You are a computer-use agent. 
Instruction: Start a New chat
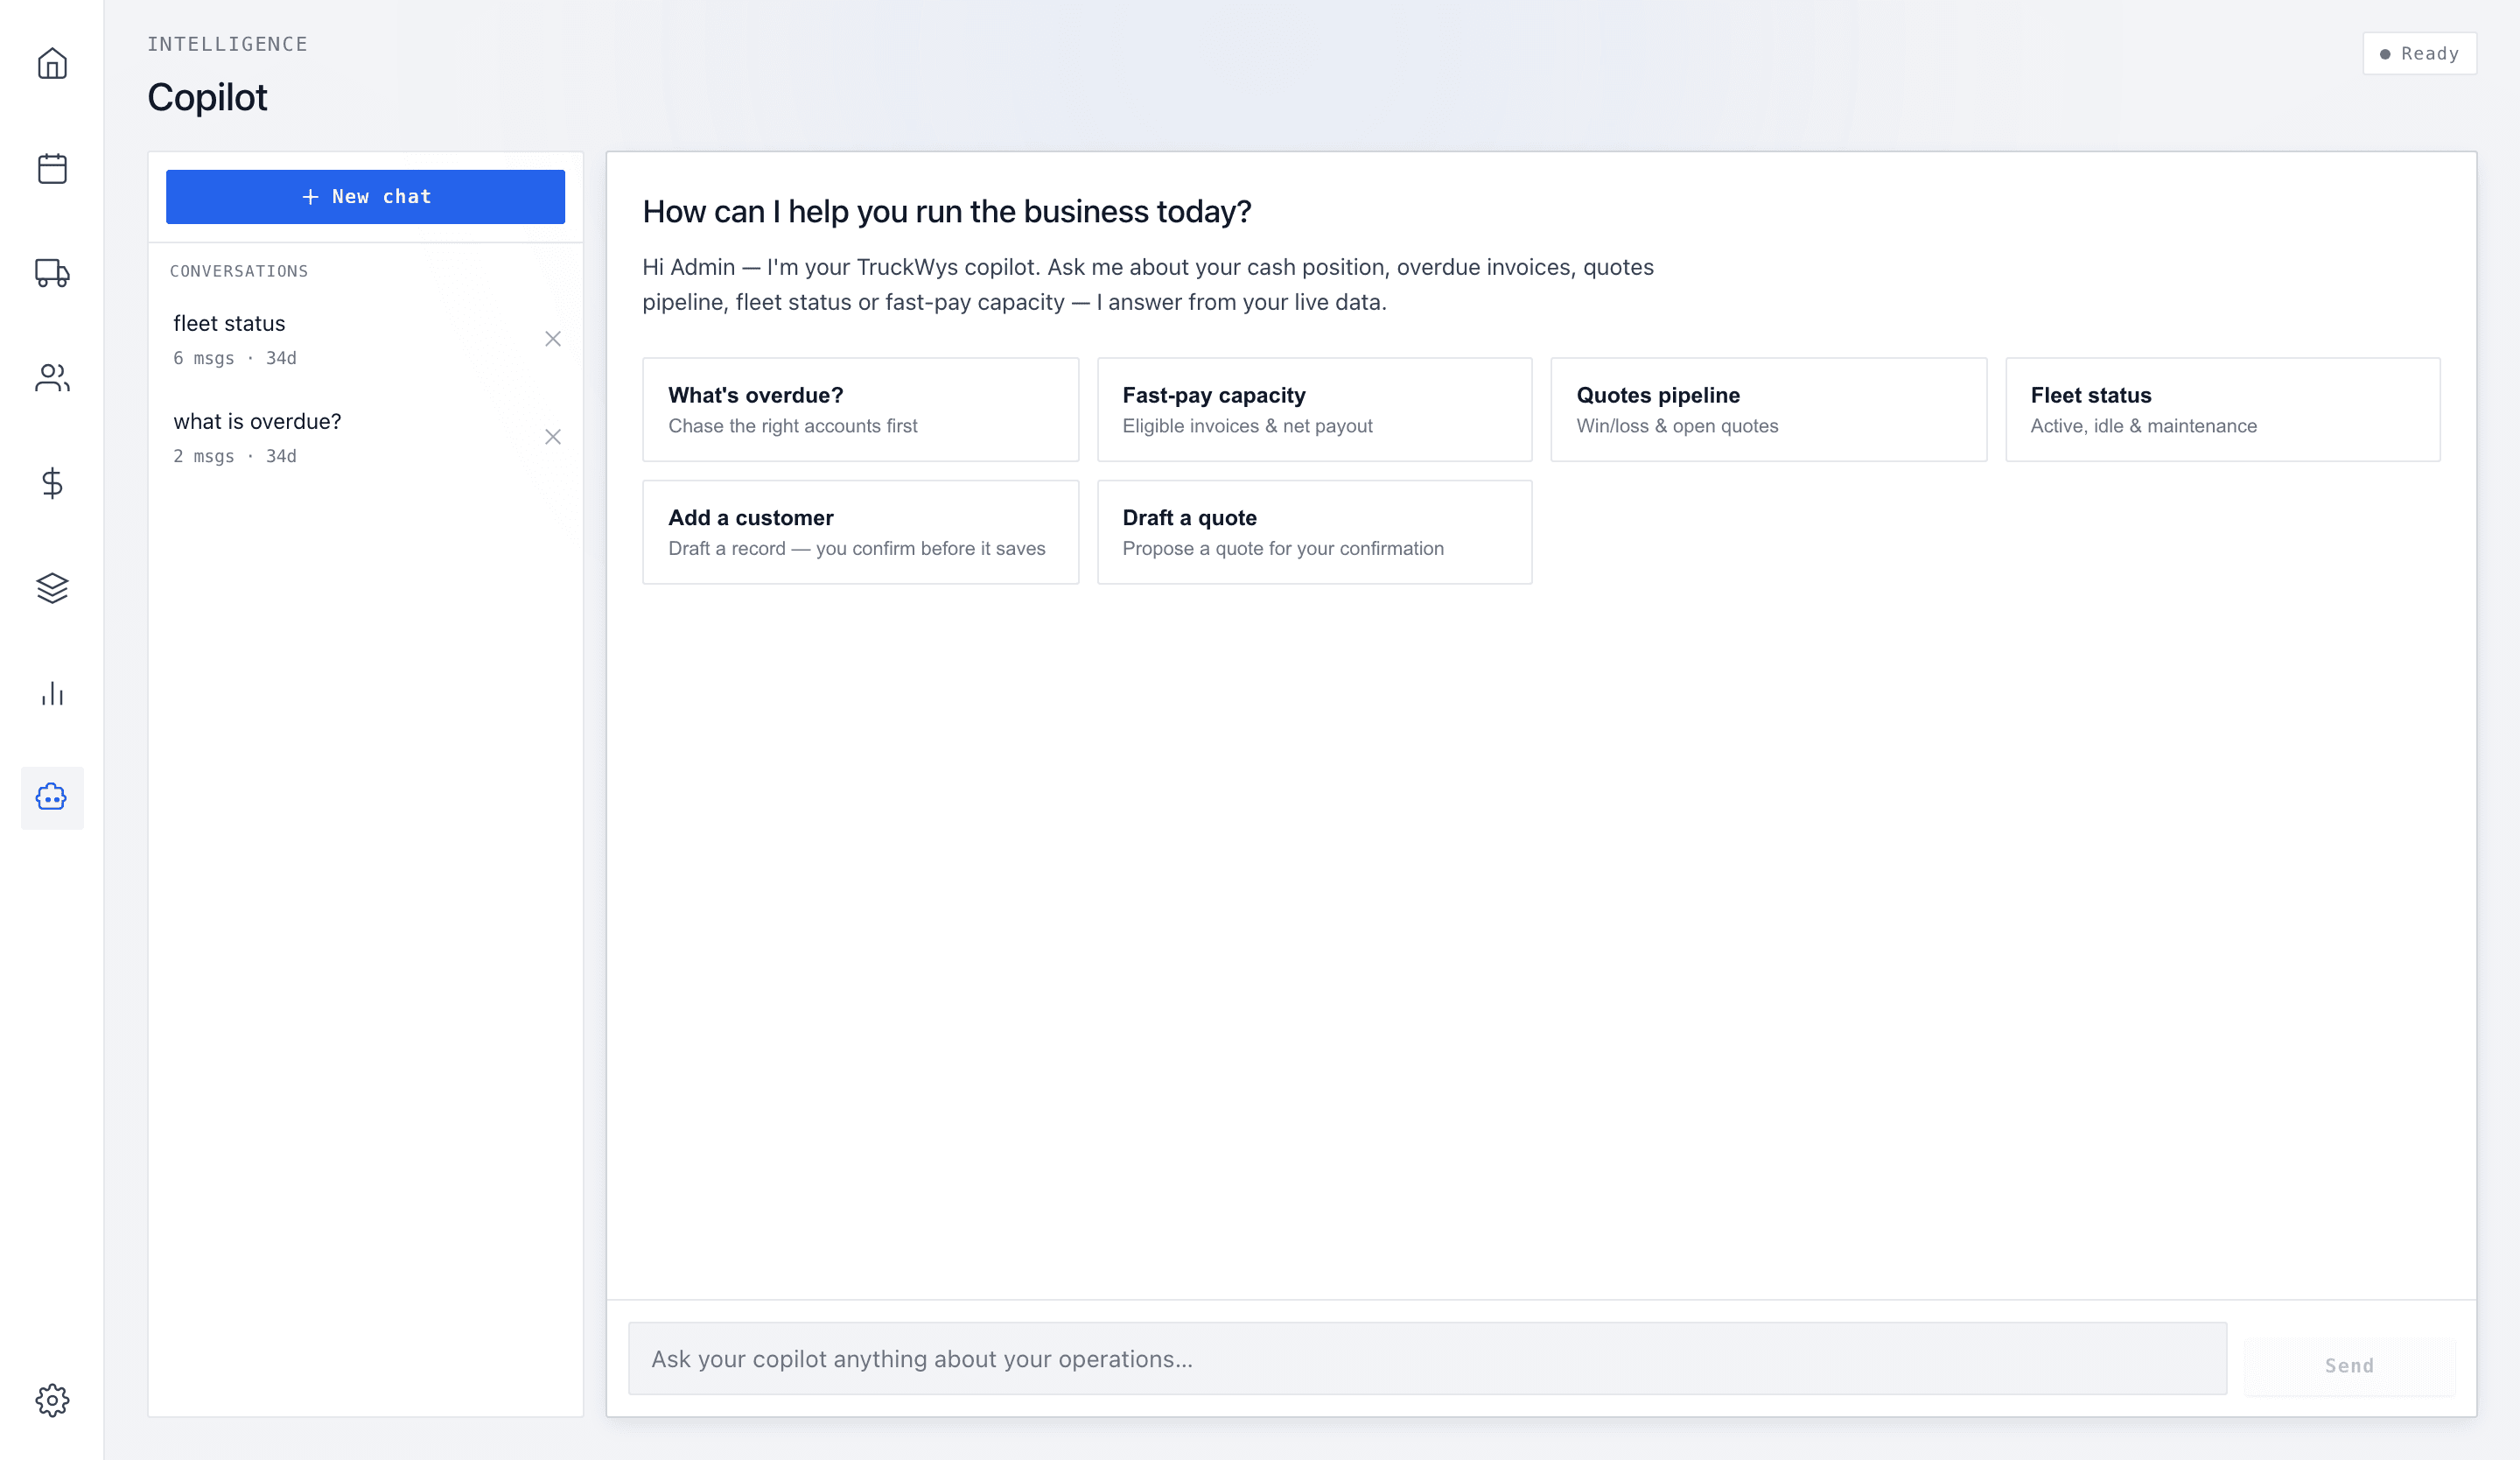pyautogui.click(x=365, y=197)
